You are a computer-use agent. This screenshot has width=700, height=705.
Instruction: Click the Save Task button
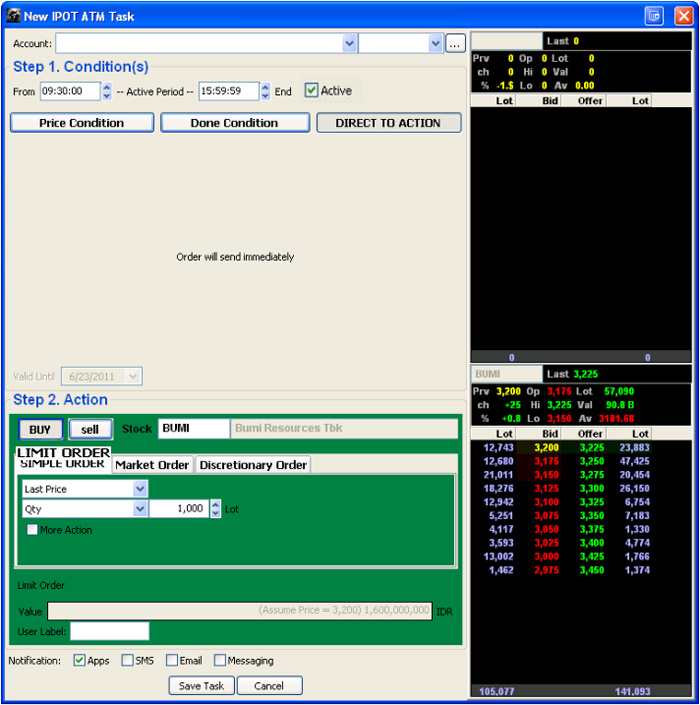(x=201, y=685)
